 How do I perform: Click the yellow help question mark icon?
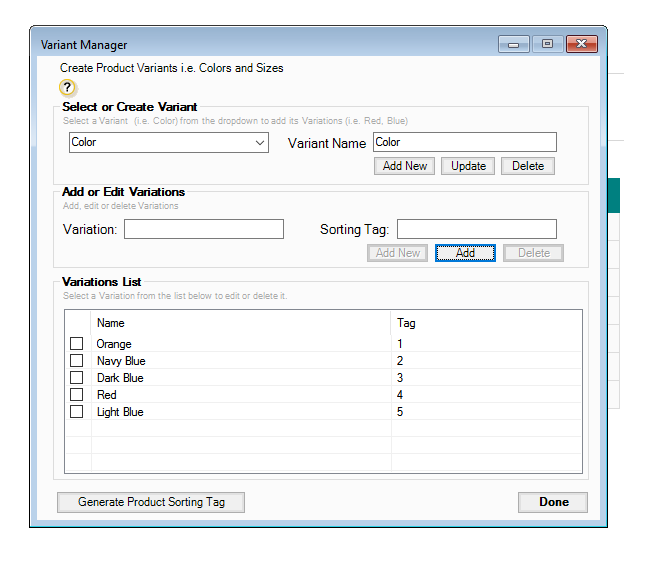coord(69,88)
